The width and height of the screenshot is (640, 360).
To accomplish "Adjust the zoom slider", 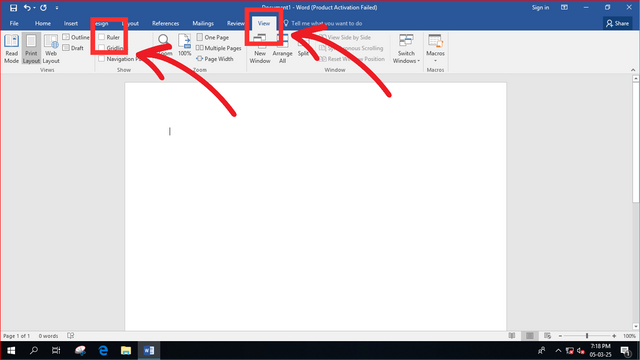I will point(587,336).
